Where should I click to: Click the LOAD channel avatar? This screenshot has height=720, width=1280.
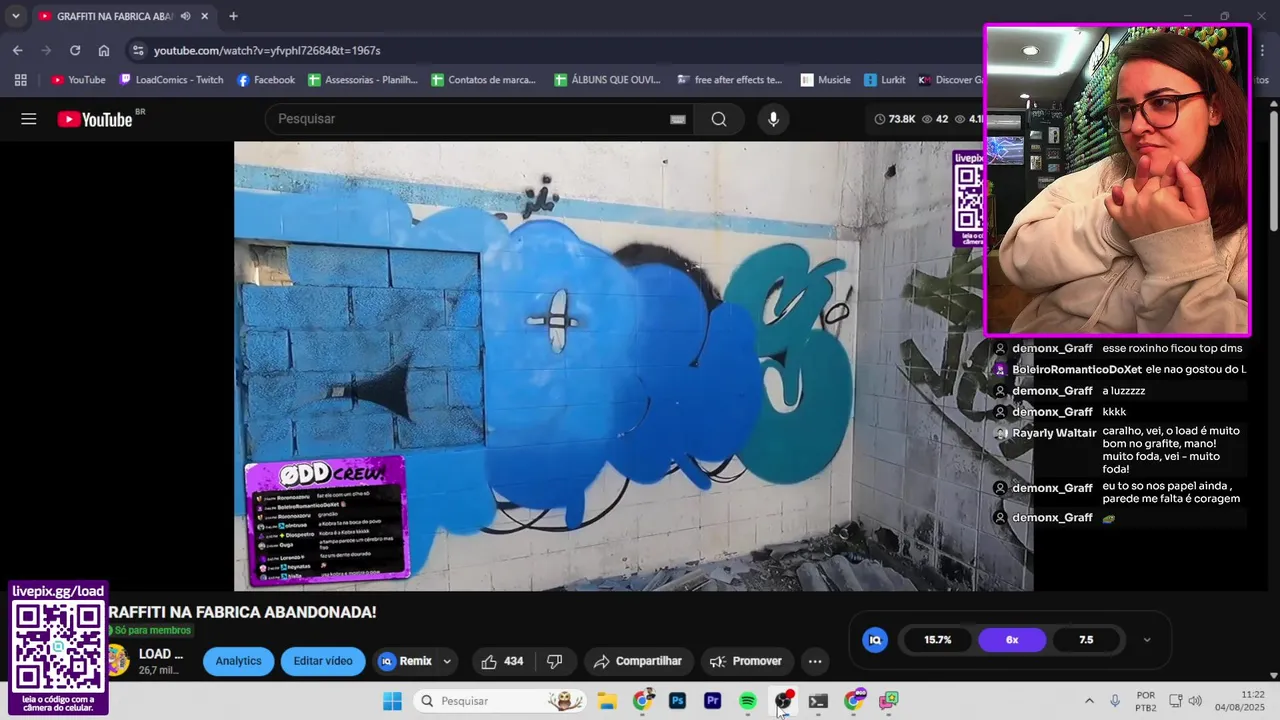[119, 660]
